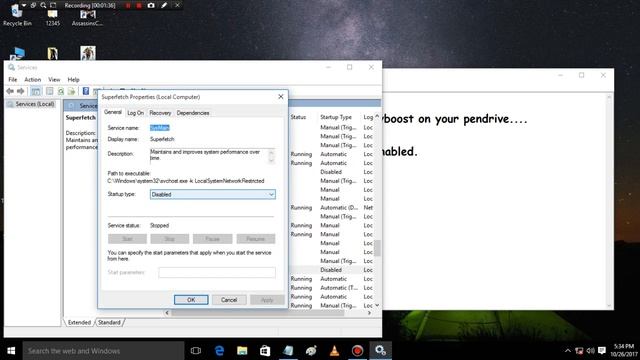
Task: Click the Resume service button
Action: coord(256,239)
